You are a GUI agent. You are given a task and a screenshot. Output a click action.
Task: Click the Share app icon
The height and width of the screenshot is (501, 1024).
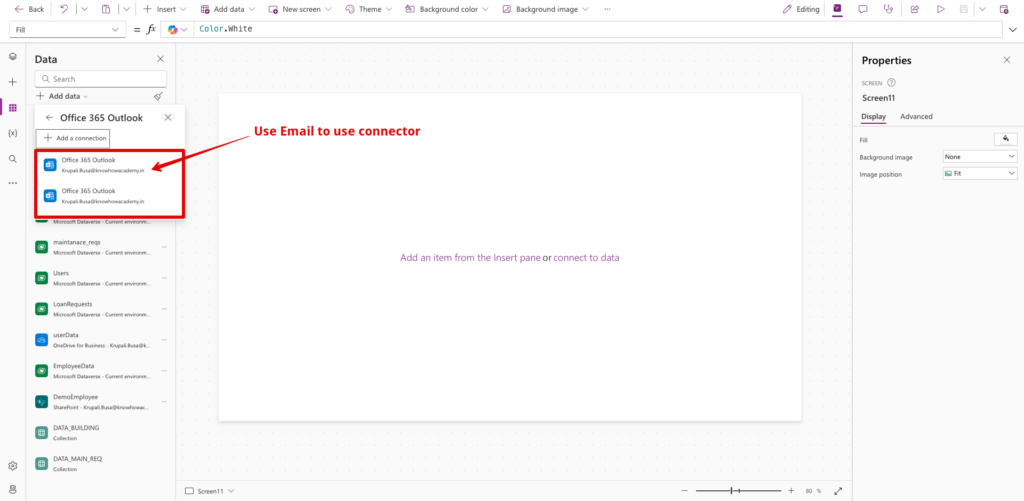(x=915, y=9)
